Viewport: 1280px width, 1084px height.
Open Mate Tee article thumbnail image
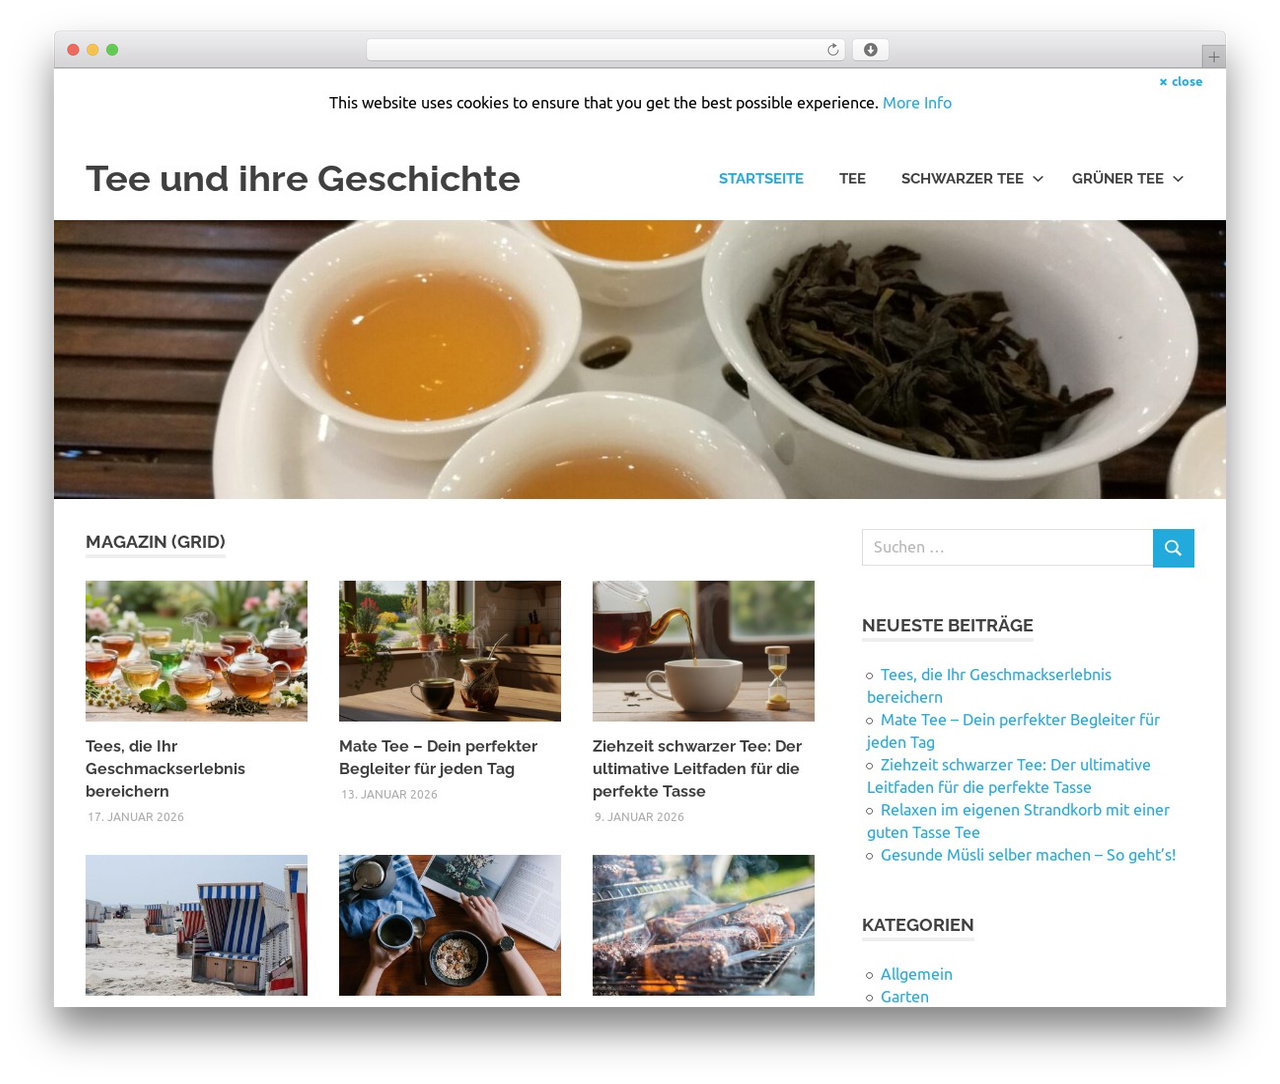click(450, 651)
